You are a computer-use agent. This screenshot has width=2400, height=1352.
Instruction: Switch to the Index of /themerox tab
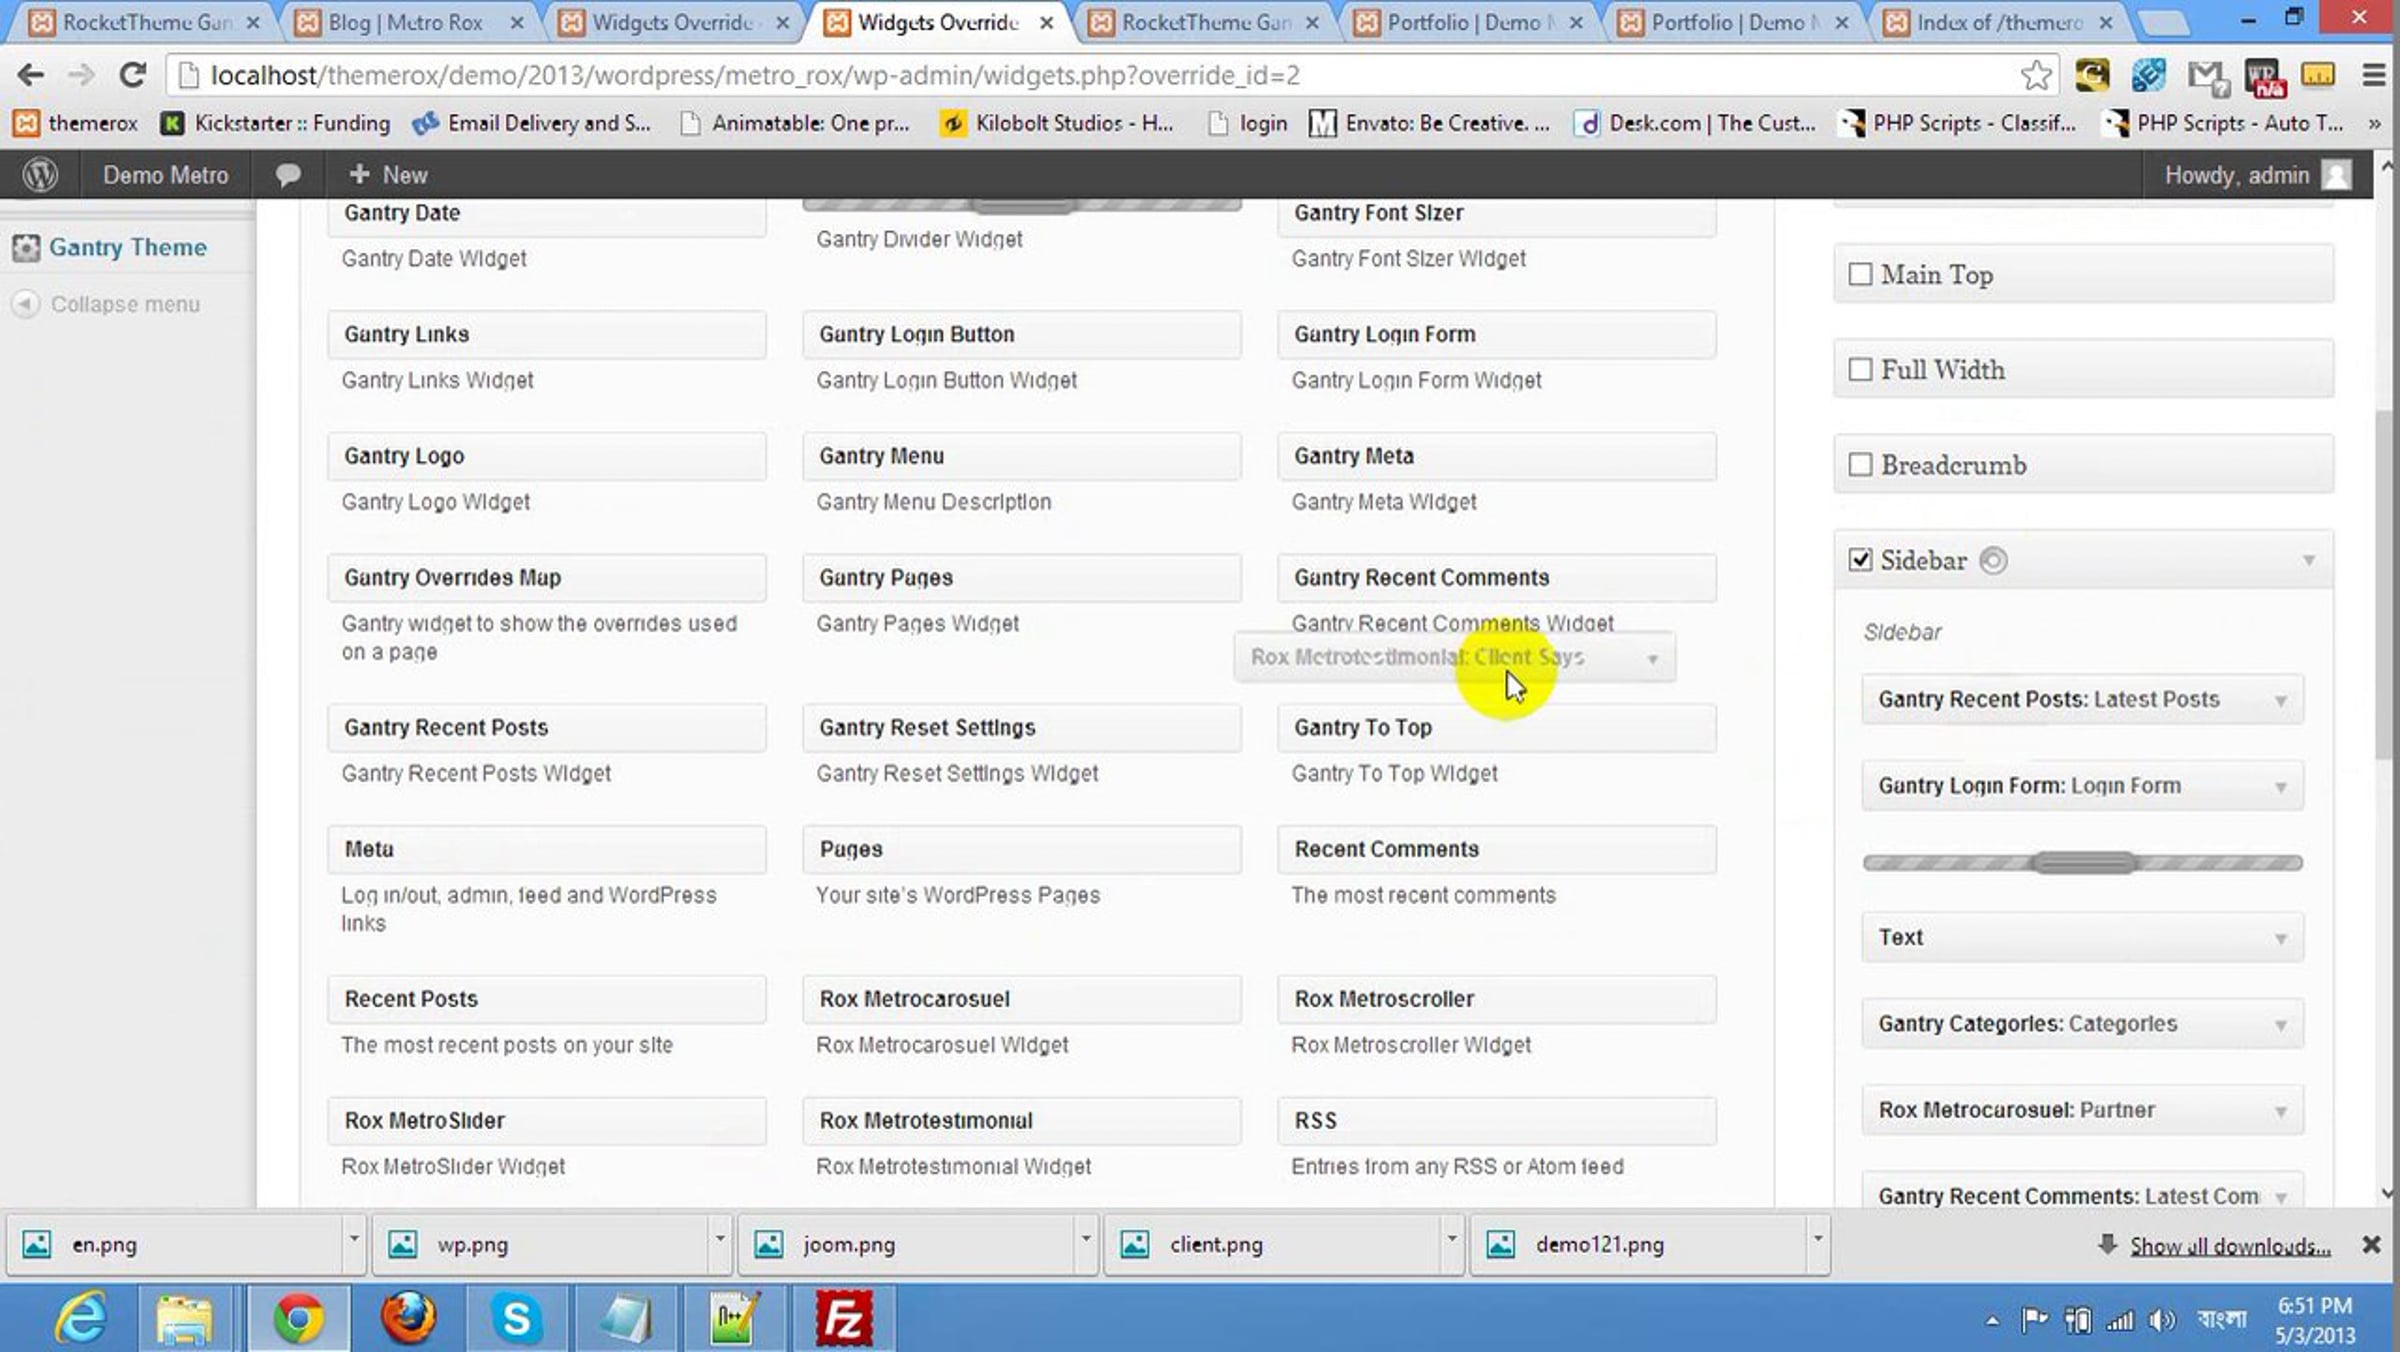tap(1998, 22)
